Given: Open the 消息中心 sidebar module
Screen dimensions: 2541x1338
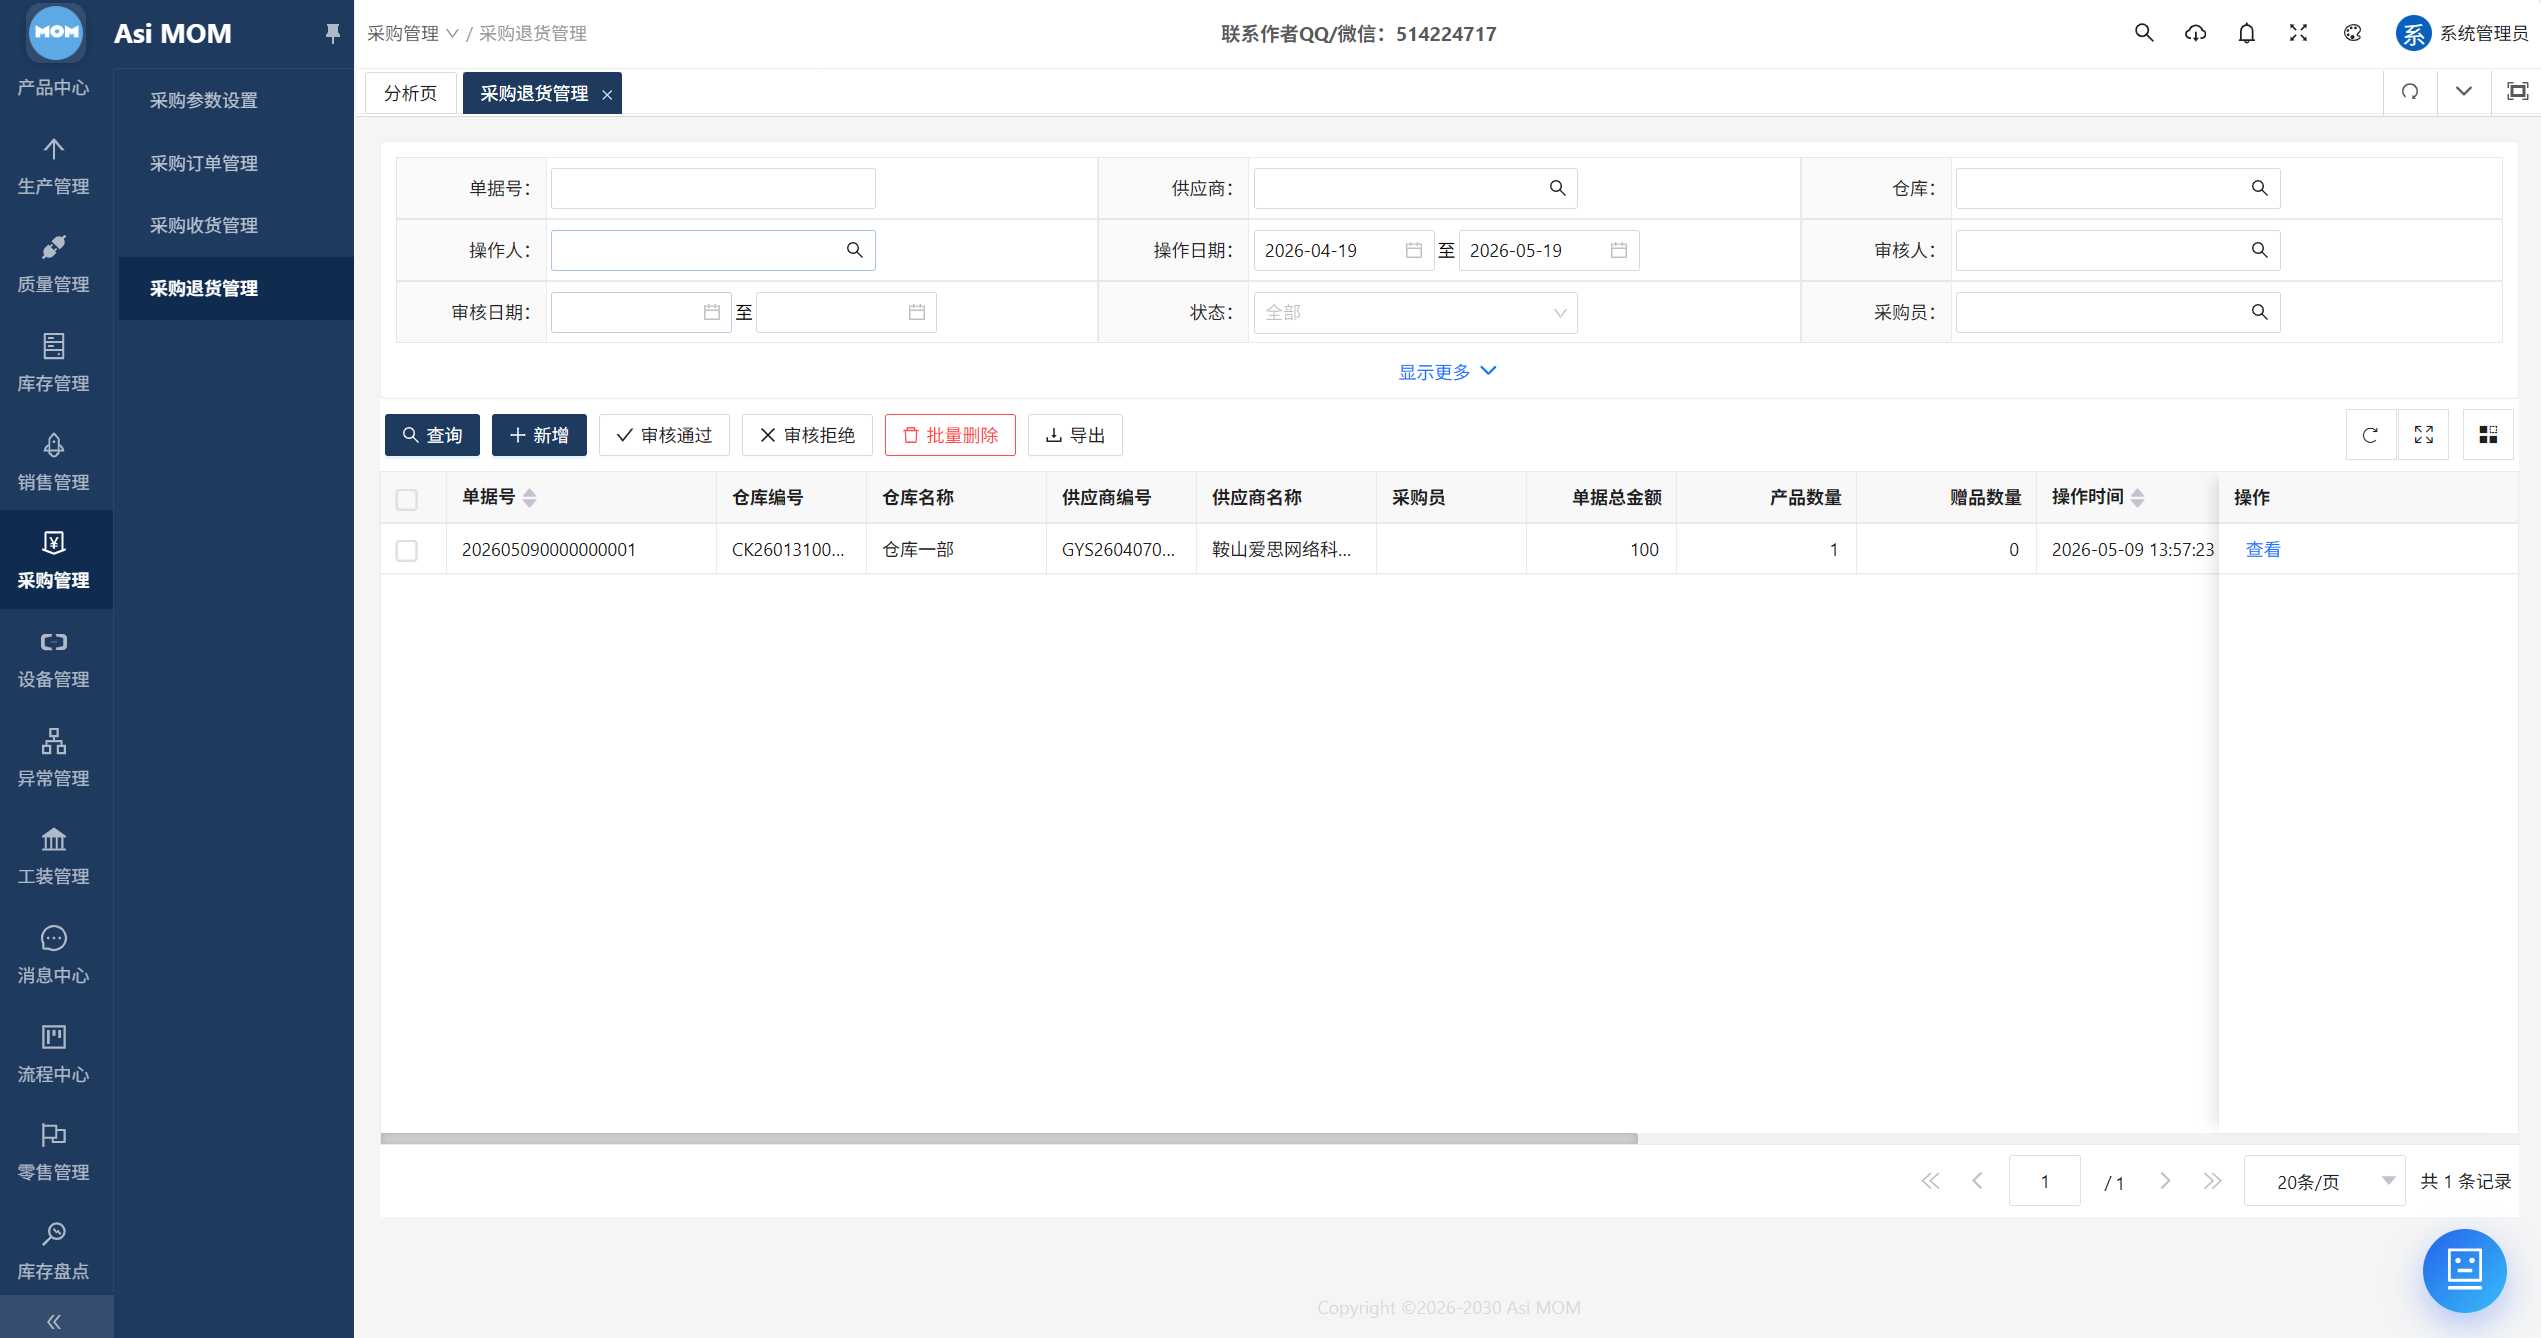Looking at the screenshot, I should coord(55,955).
